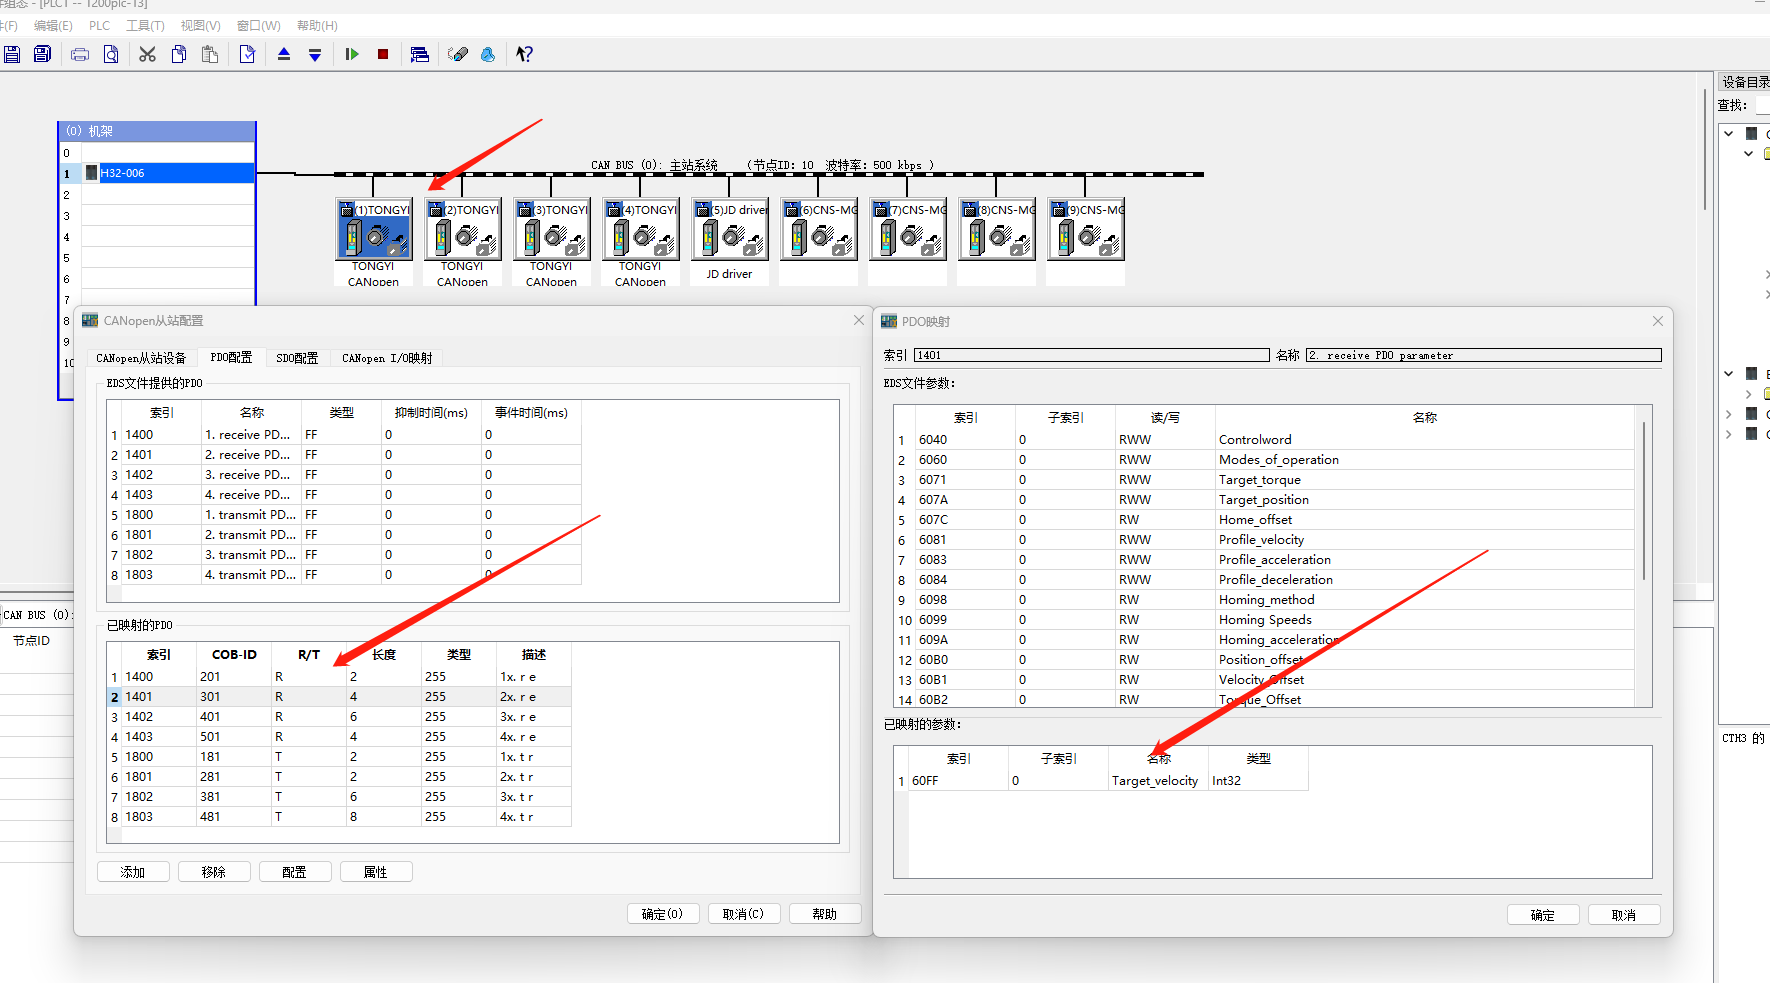This screenshot has width=1770, height=983.
Task: Click the device configuration list icon
Action: 420,54
